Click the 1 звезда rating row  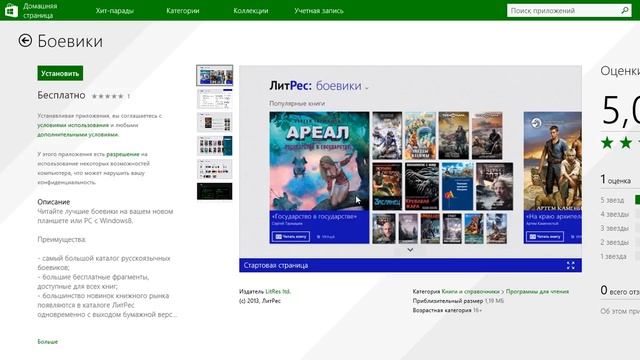pos(620,256)
